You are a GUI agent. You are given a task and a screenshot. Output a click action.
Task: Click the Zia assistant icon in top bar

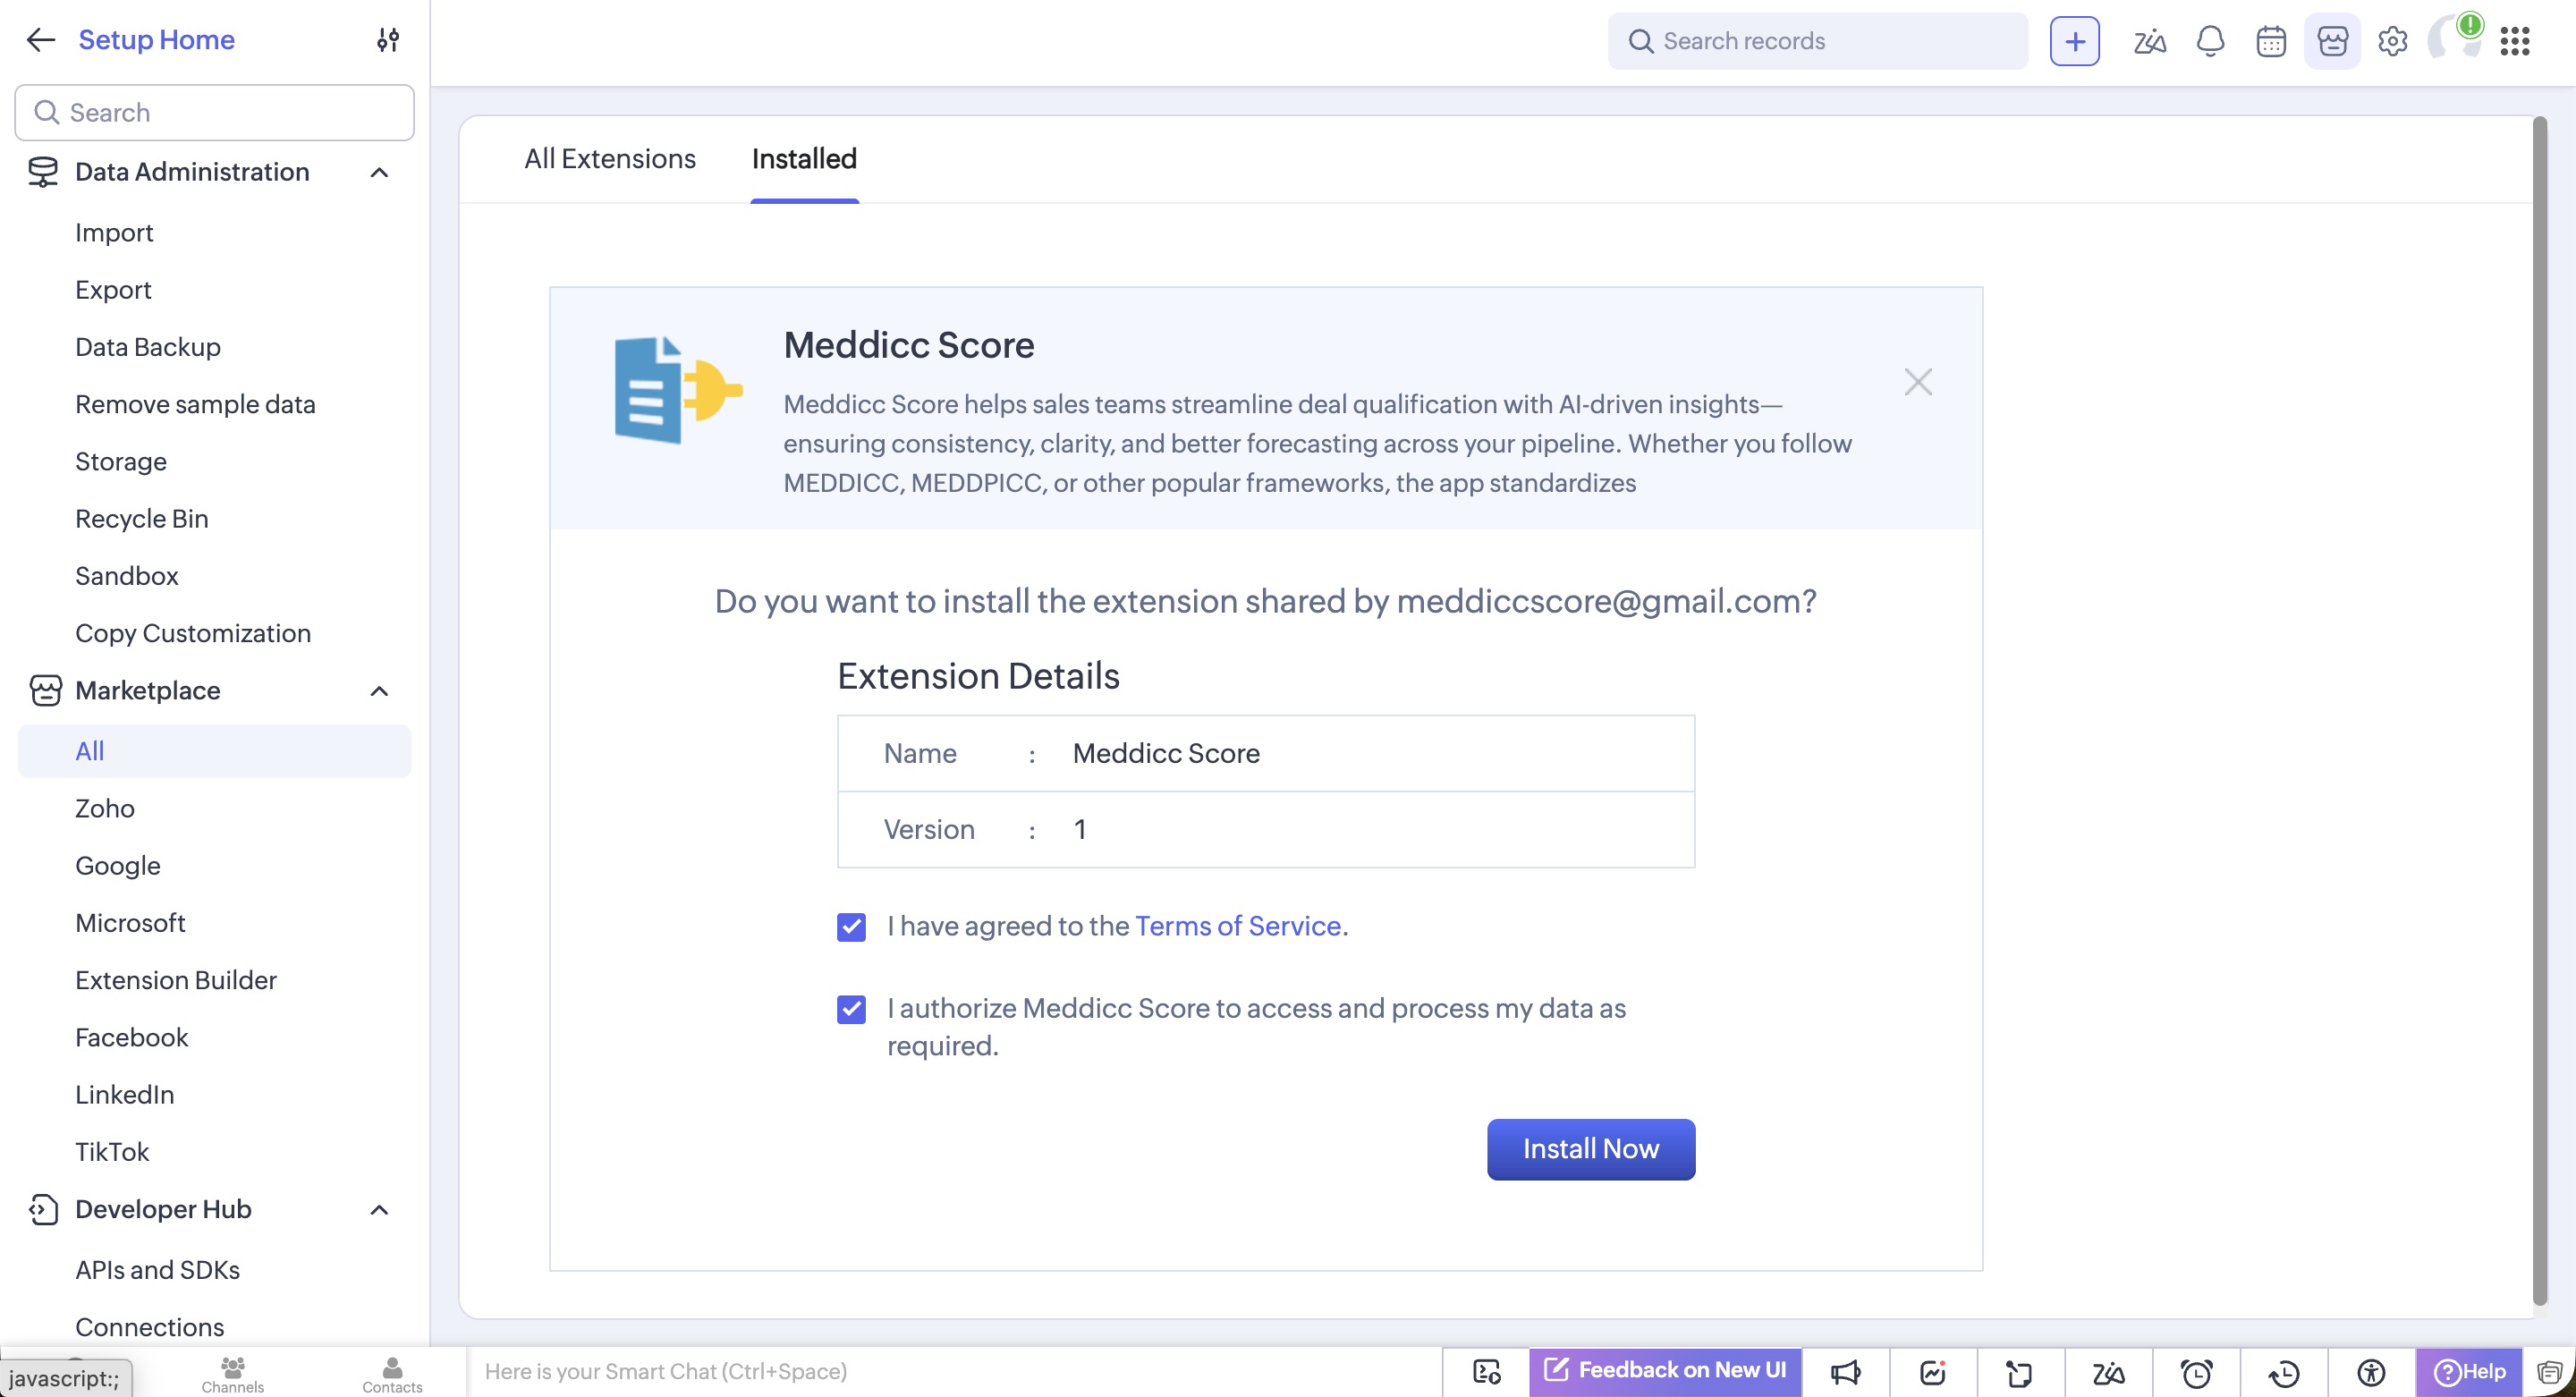tap(2149, 41)
